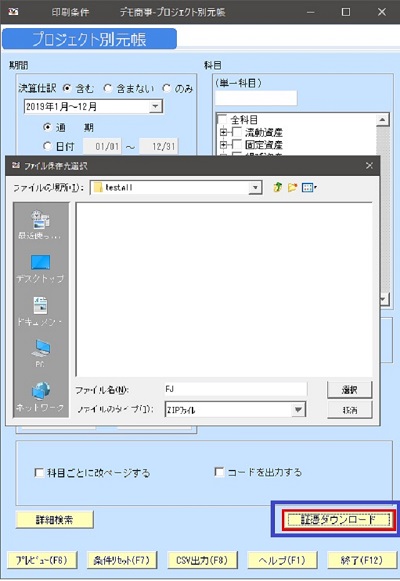Select the PC shortcut in sidebar
Screen dimensions: 400x581
40,353
